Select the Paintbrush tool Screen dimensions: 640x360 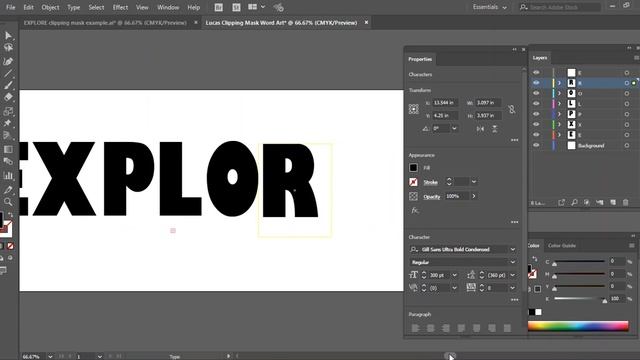8,86
